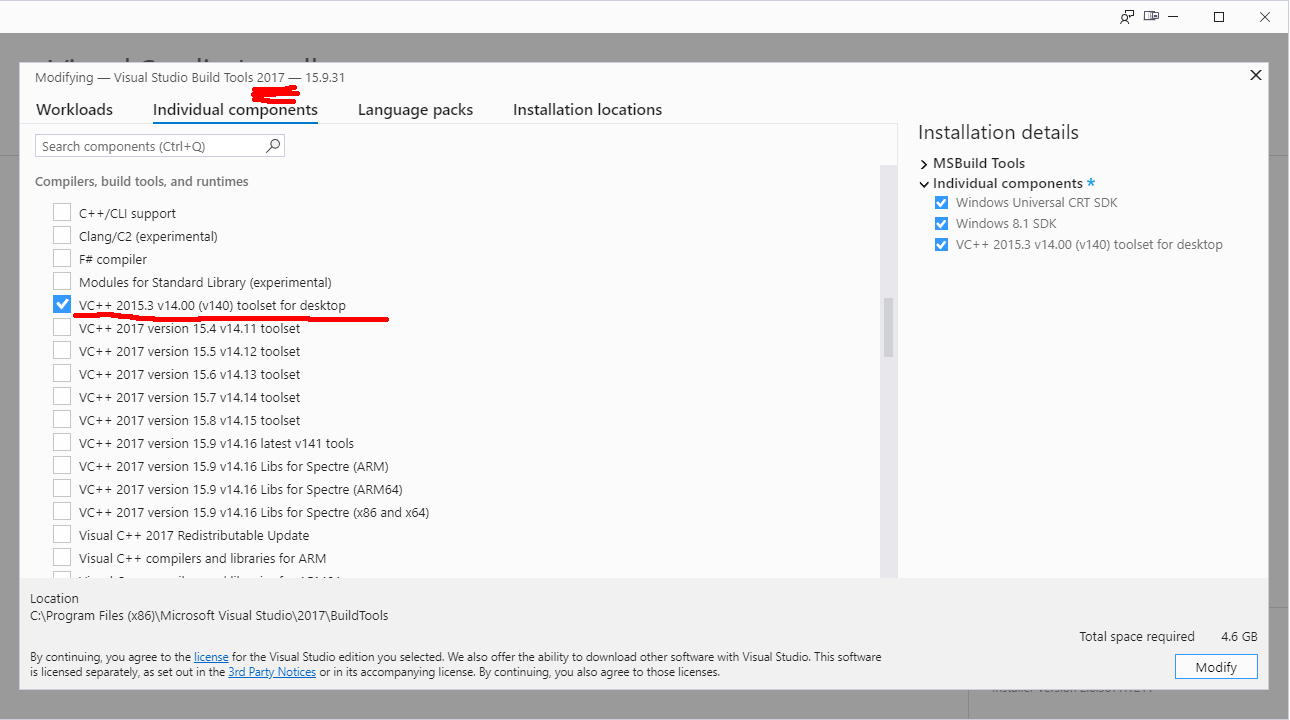
Task: Check VC++ 2017 version 15.4 v14.11 toolset
Action: click(62, 328)
